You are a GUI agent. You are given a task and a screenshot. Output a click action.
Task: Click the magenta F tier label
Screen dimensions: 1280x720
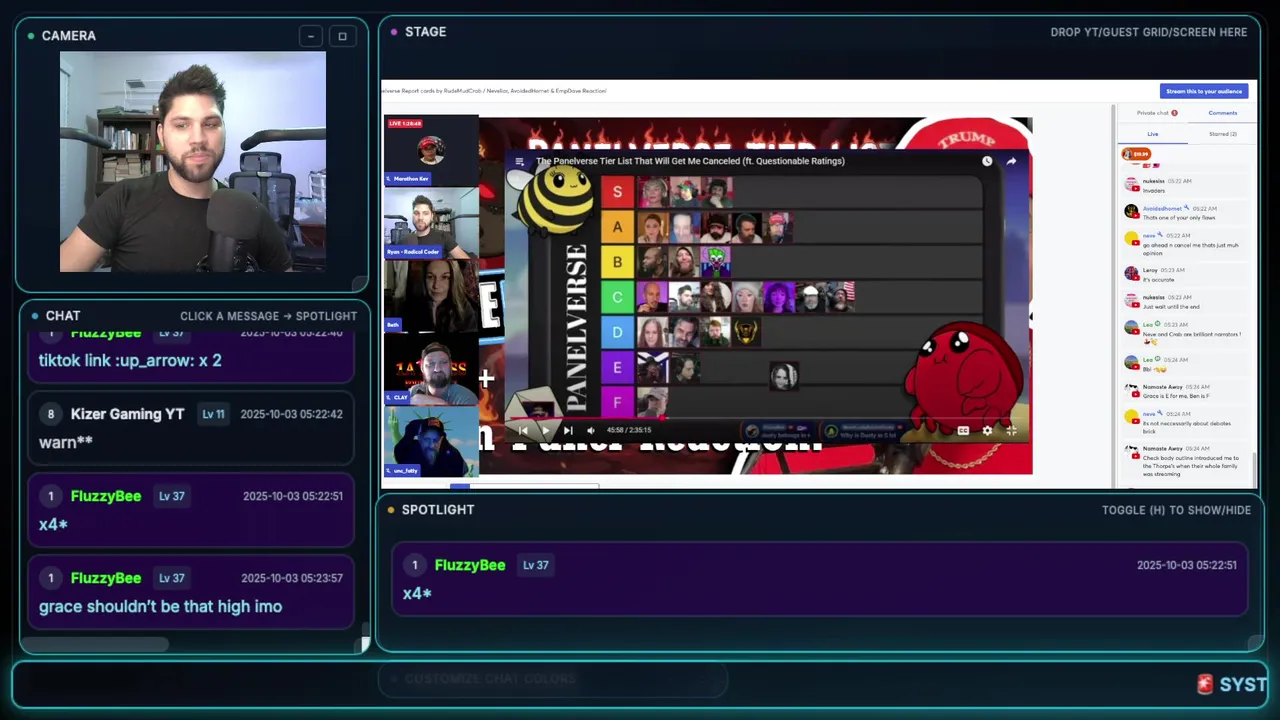tap(617, 401)
